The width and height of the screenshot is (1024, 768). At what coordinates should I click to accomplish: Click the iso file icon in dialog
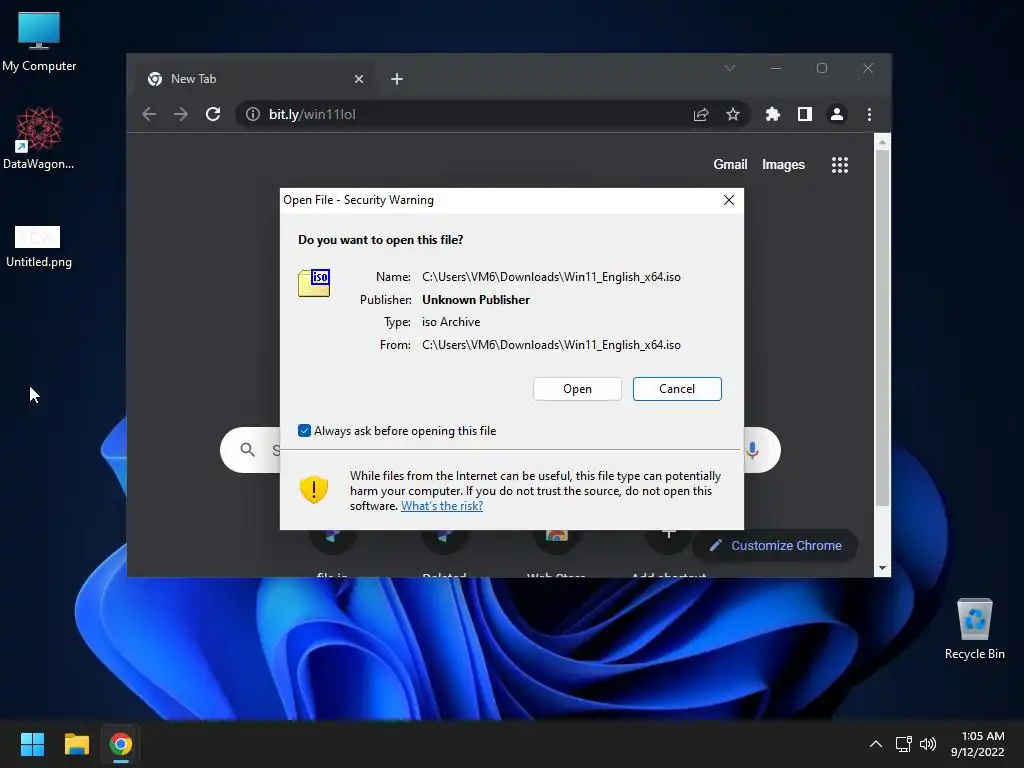click(314, 283)
